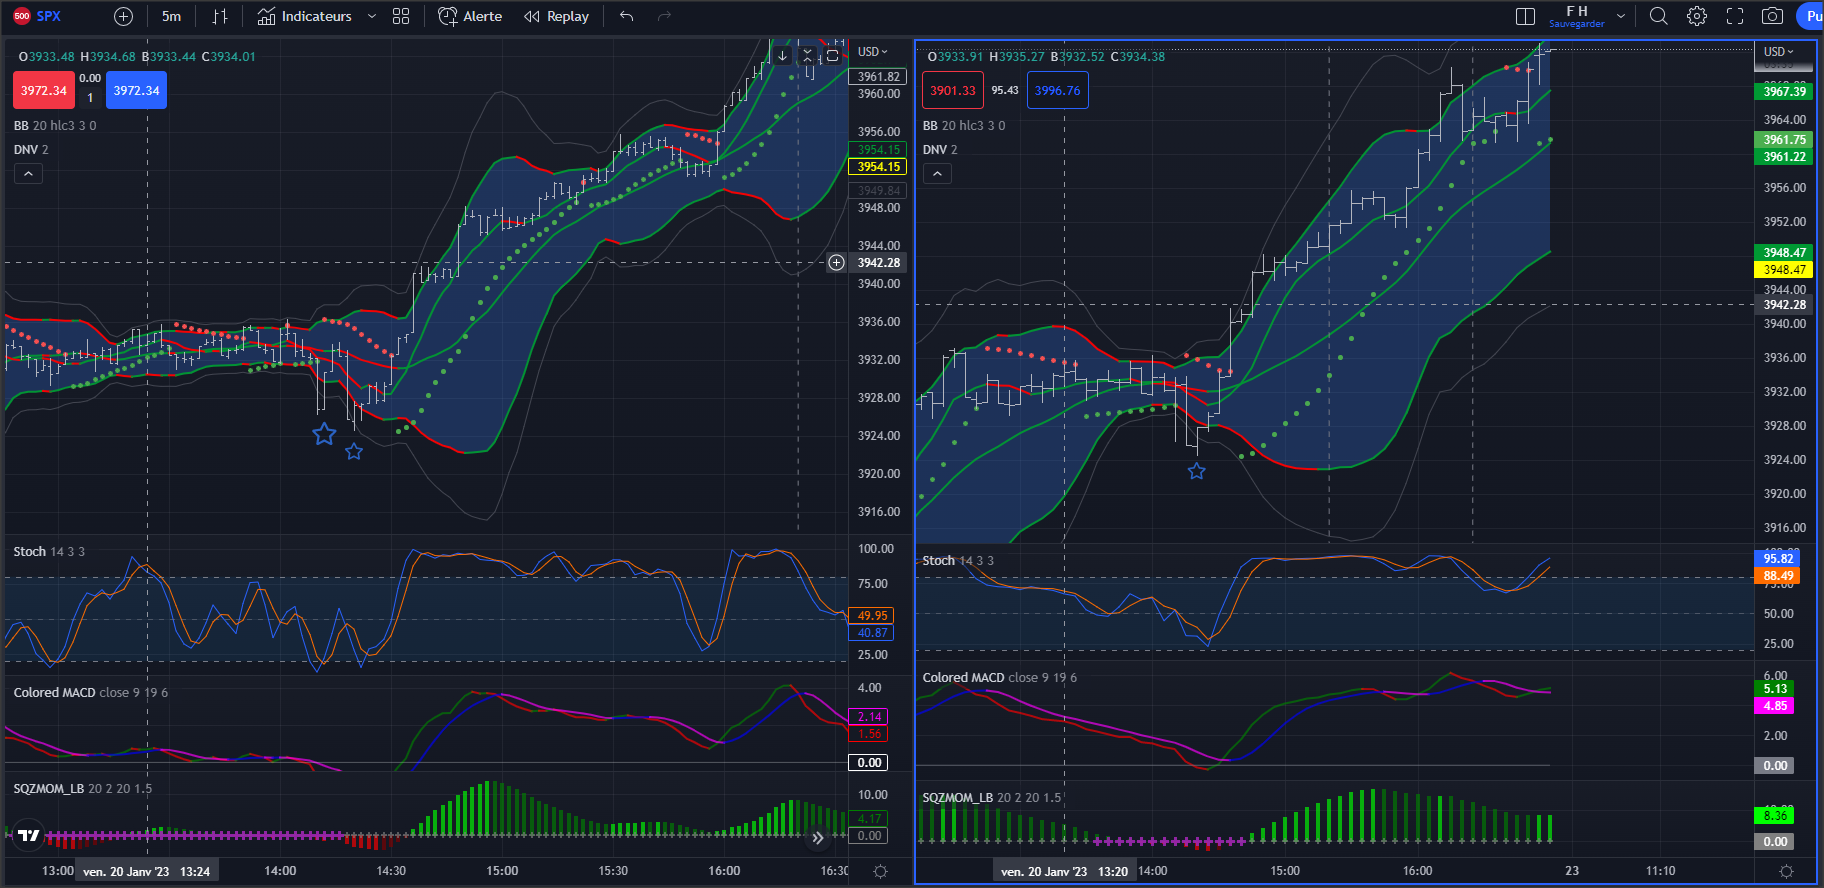Start Replay mode
Screen dimensions: 1824x888
(x=556, y=16)
